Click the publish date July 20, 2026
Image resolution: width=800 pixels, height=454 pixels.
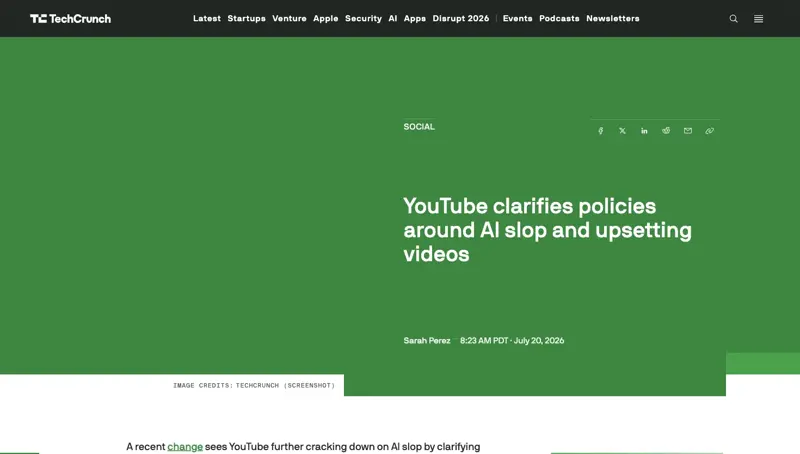[539, 340]
